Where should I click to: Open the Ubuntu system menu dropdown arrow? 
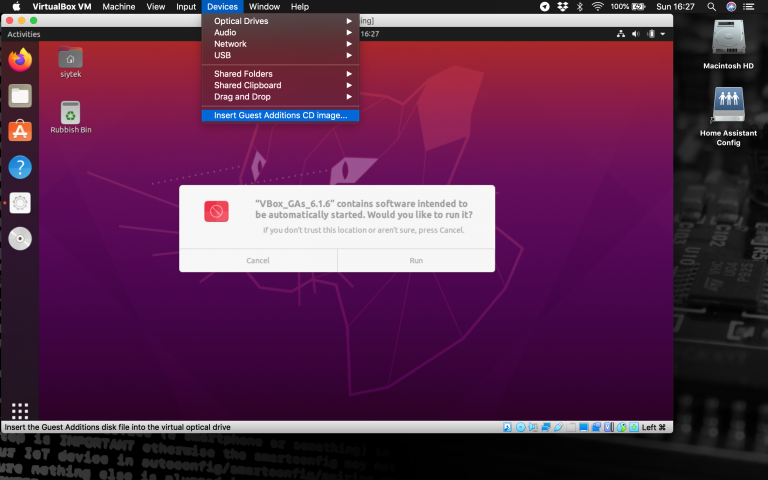pyautogui.click(x=663, y=34)
